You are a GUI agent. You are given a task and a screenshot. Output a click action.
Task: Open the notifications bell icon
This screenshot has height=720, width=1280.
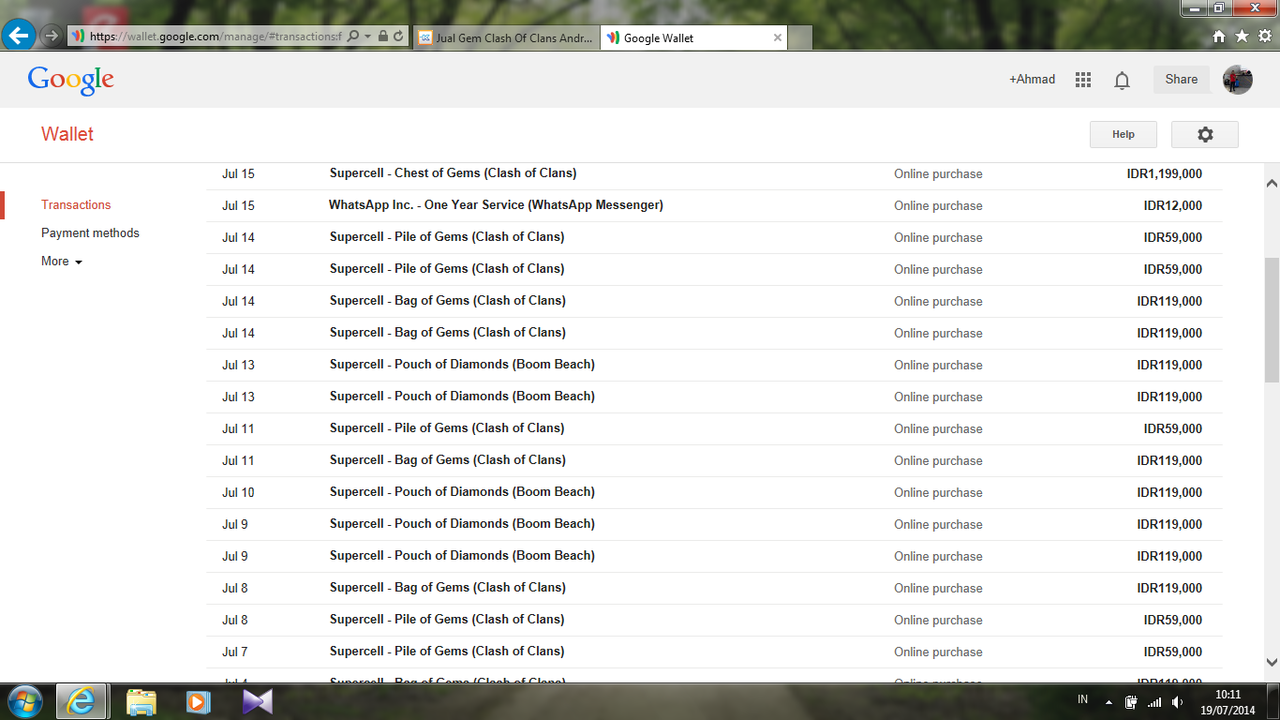(x=1122, y=81)
